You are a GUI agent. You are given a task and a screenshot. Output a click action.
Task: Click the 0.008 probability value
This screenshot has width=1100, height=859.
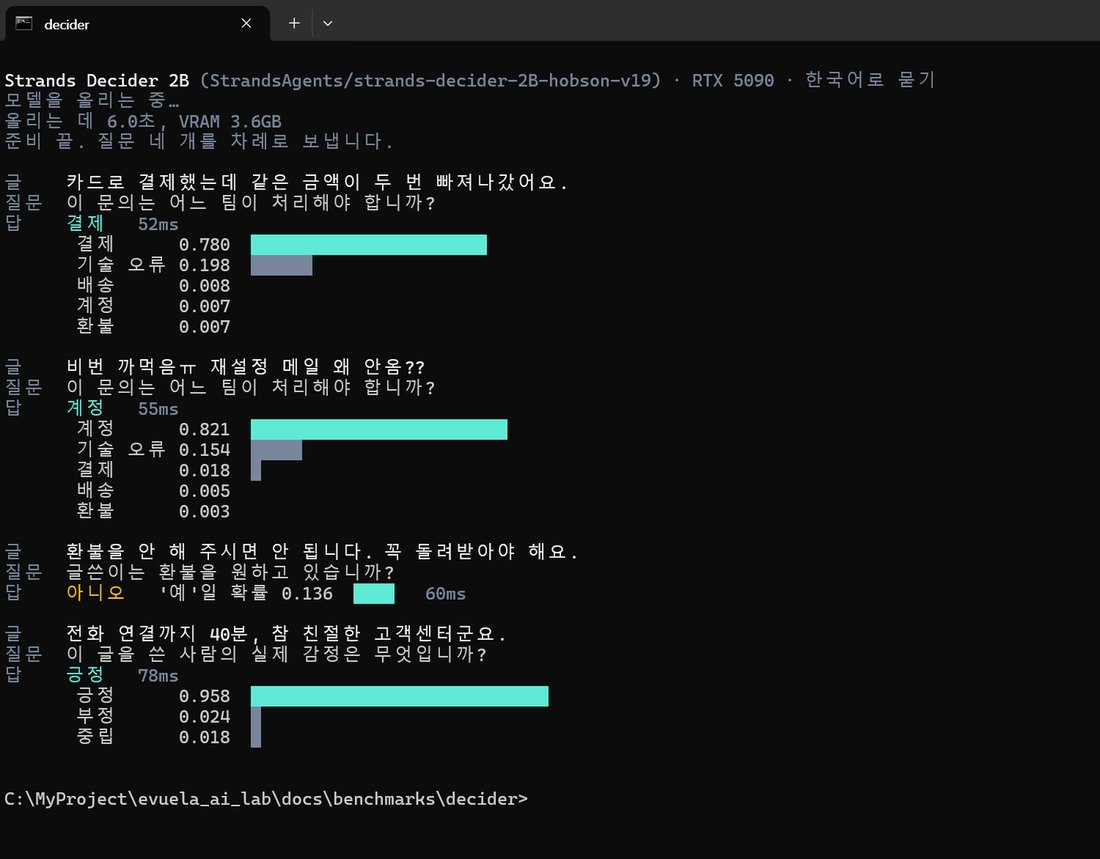[x=204, y=286]
